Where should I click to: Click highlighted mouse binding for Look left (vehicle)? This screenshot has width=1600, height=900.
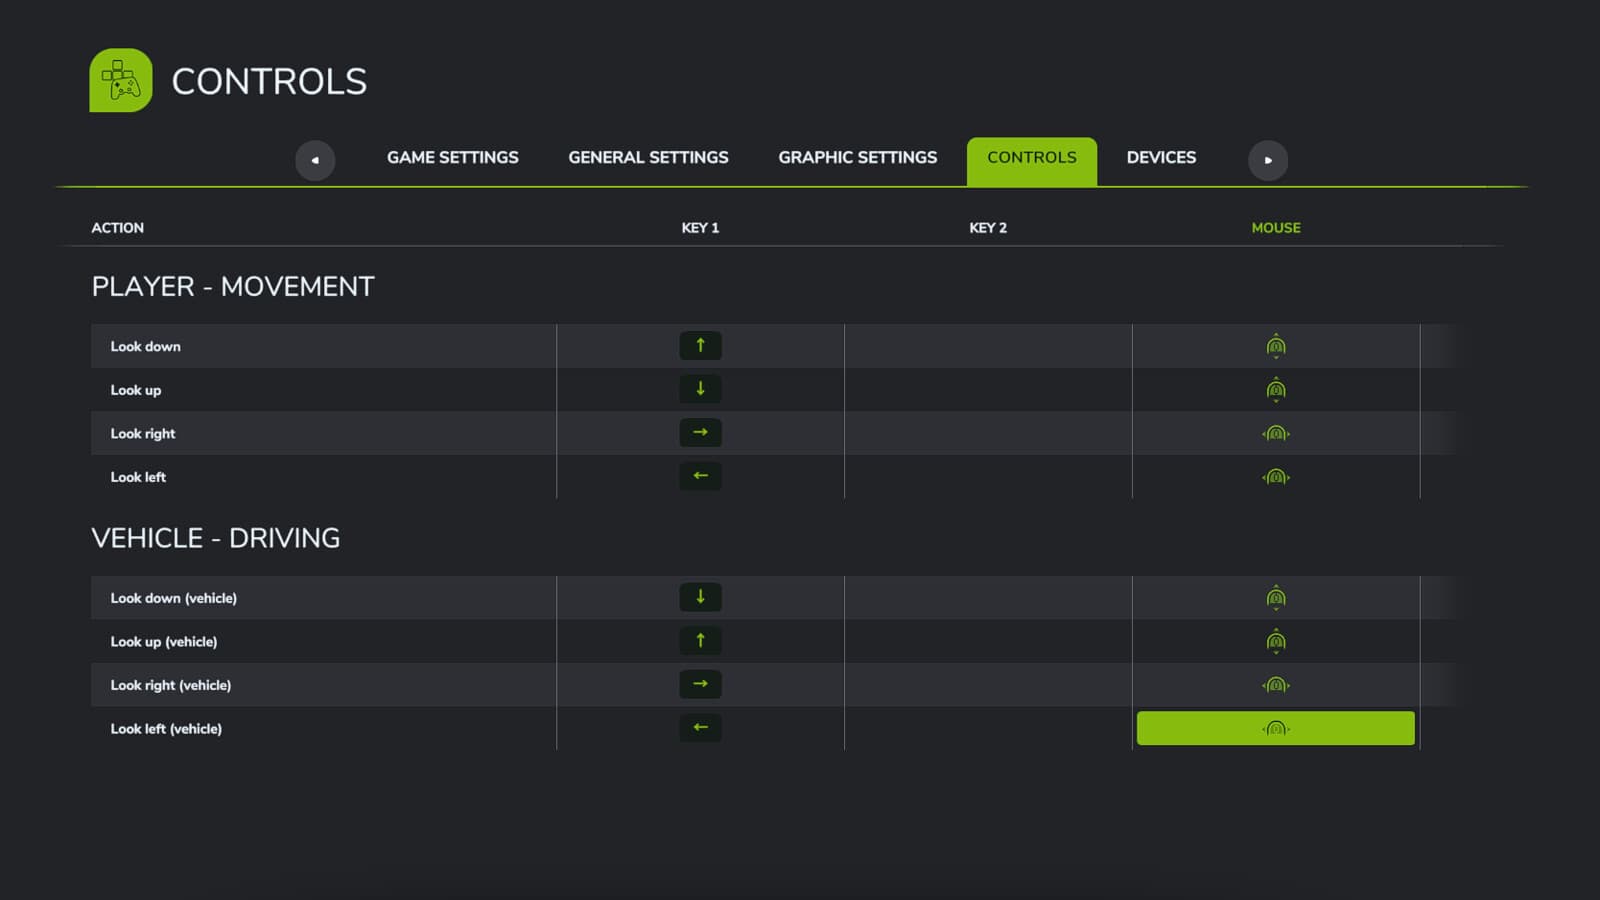coord(1276,728)
